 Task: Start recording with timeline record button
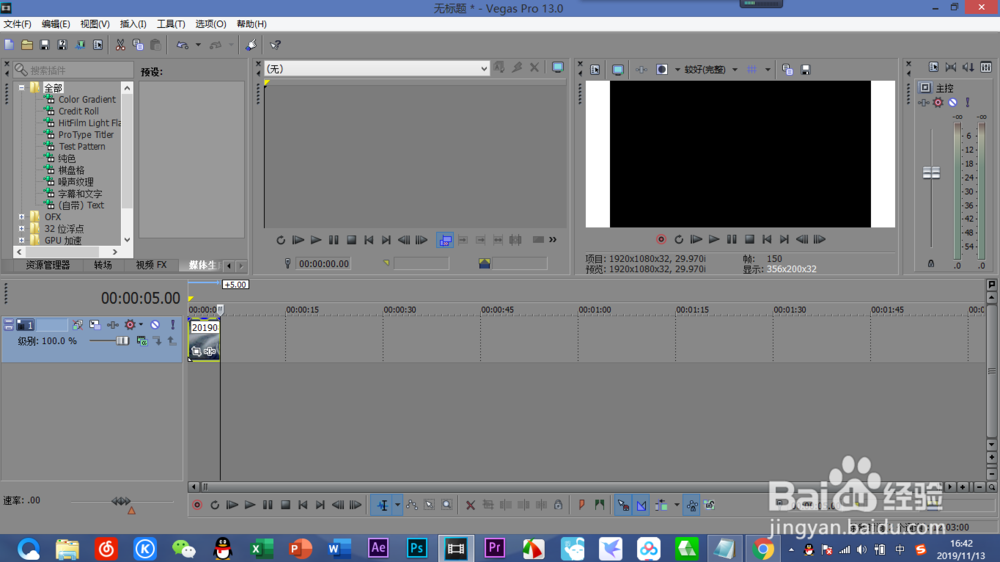click(x=197, y=505)
